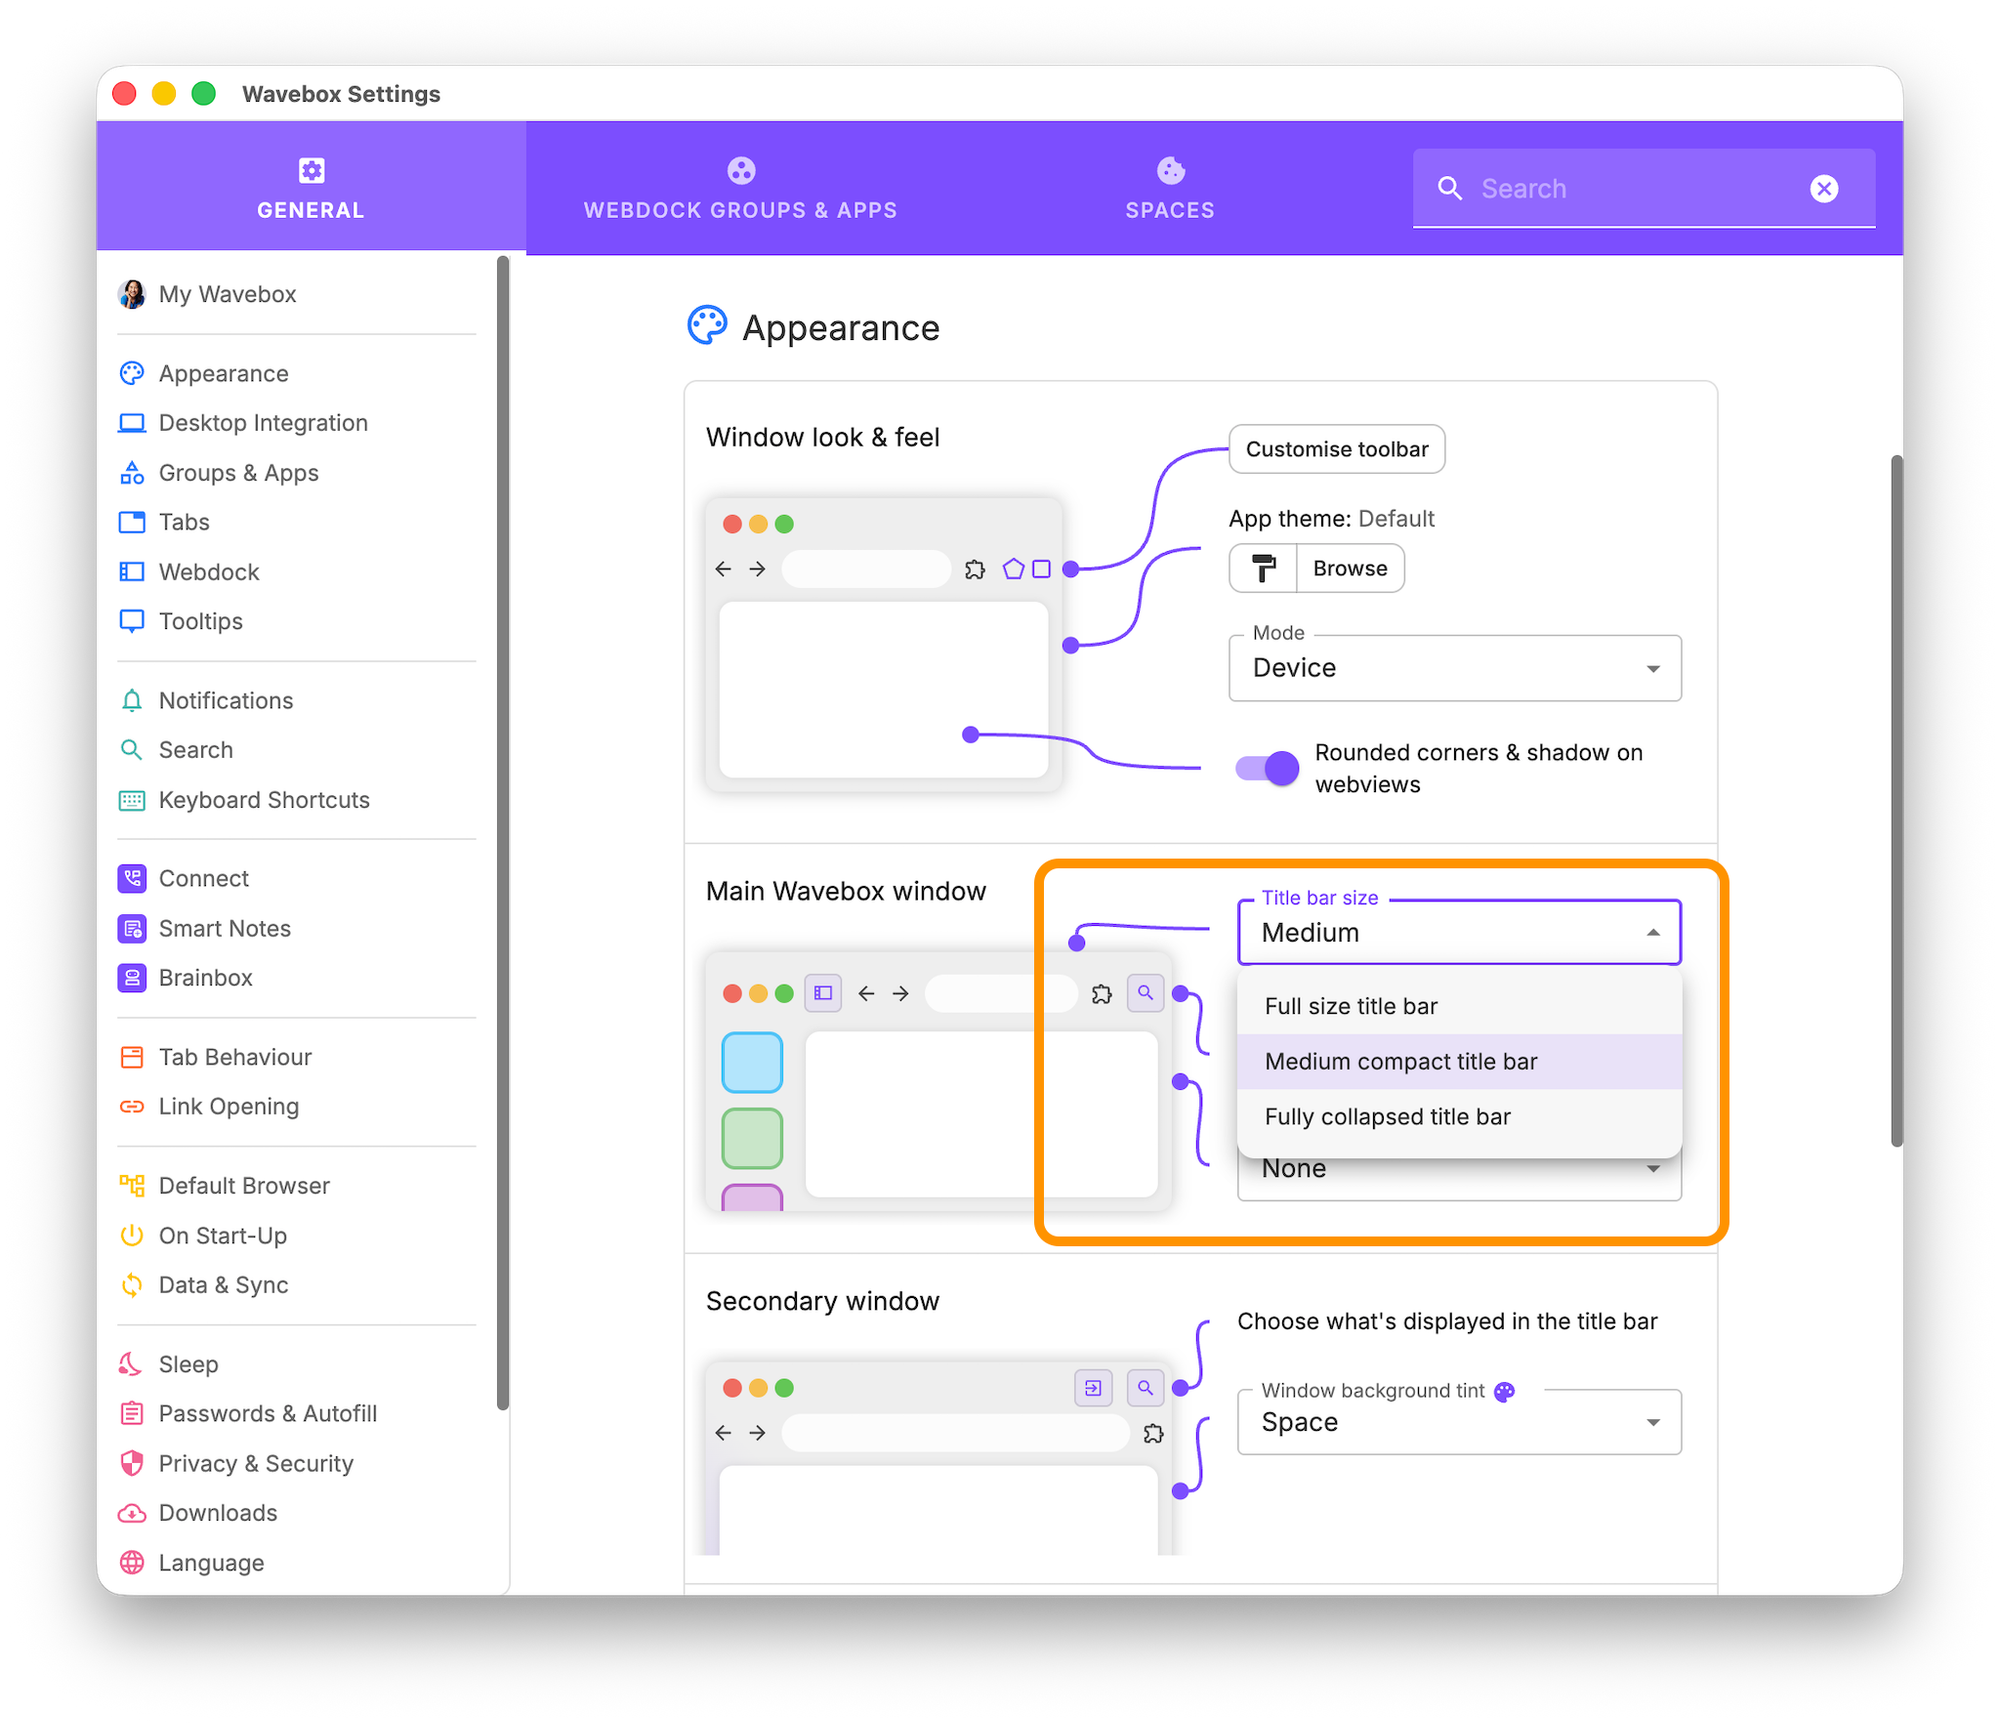Click the main settings pane scrollbar

coord(1896,801)
